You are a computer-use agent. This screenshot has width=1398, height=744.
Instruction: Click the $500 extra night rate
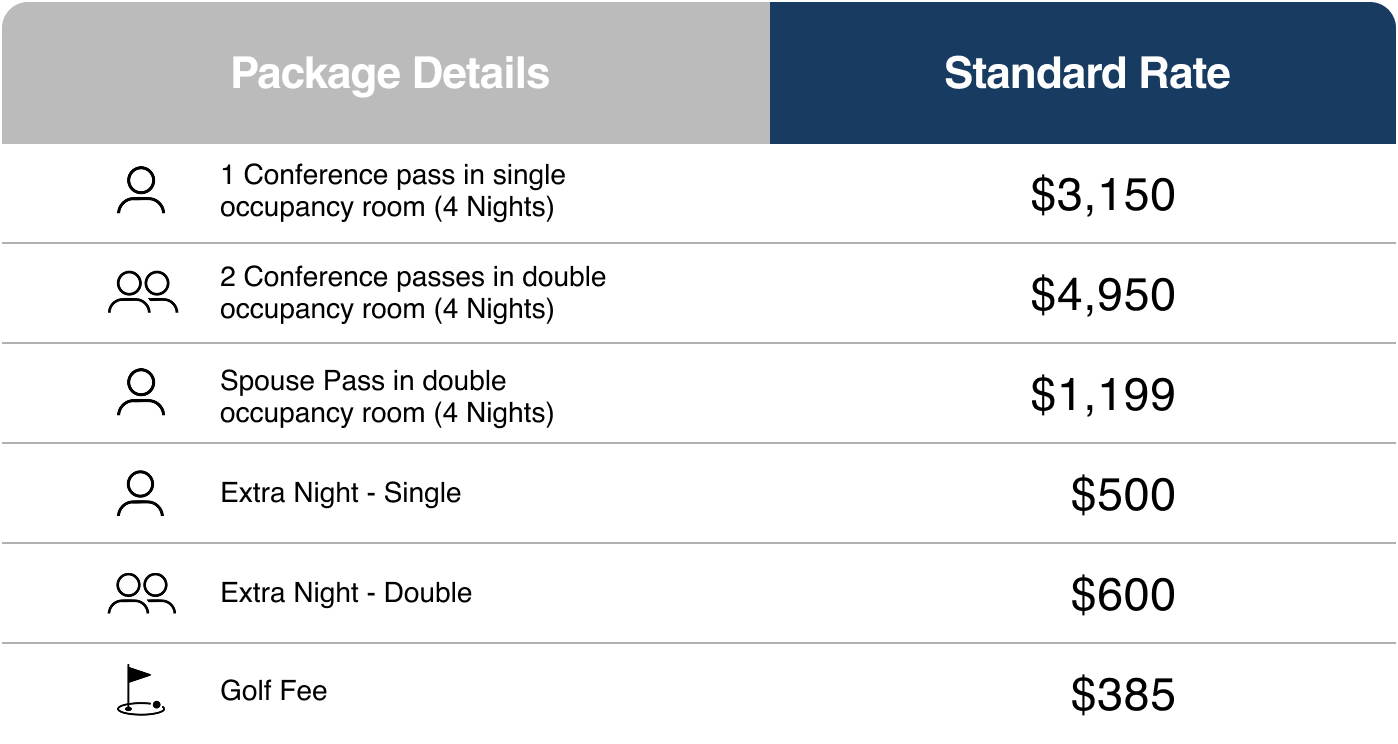[x=1122, y=494]
